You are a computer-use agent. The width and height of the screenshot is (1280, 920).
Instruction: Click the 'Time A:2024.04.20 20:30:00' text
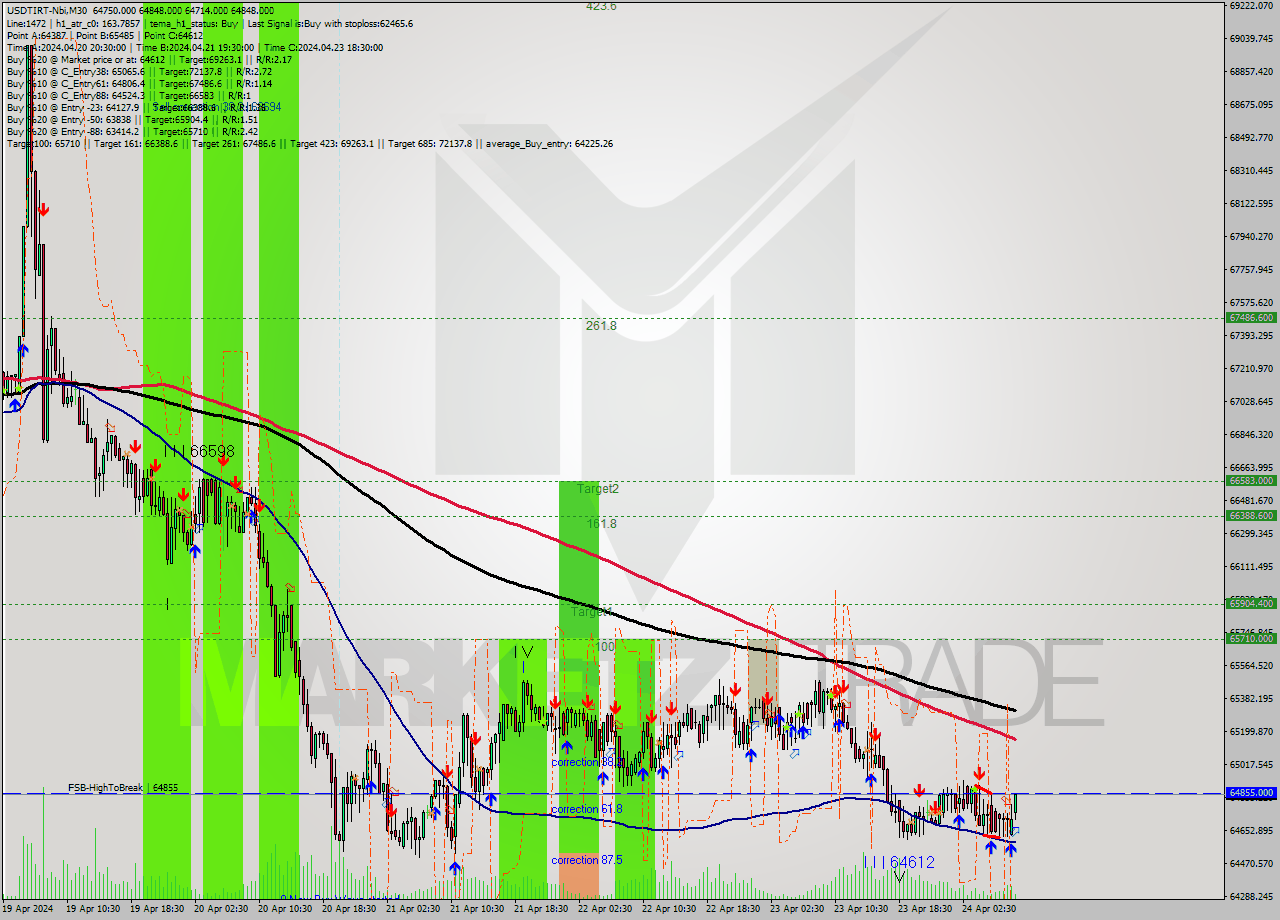pyautogui.click(x=66, y=47)
